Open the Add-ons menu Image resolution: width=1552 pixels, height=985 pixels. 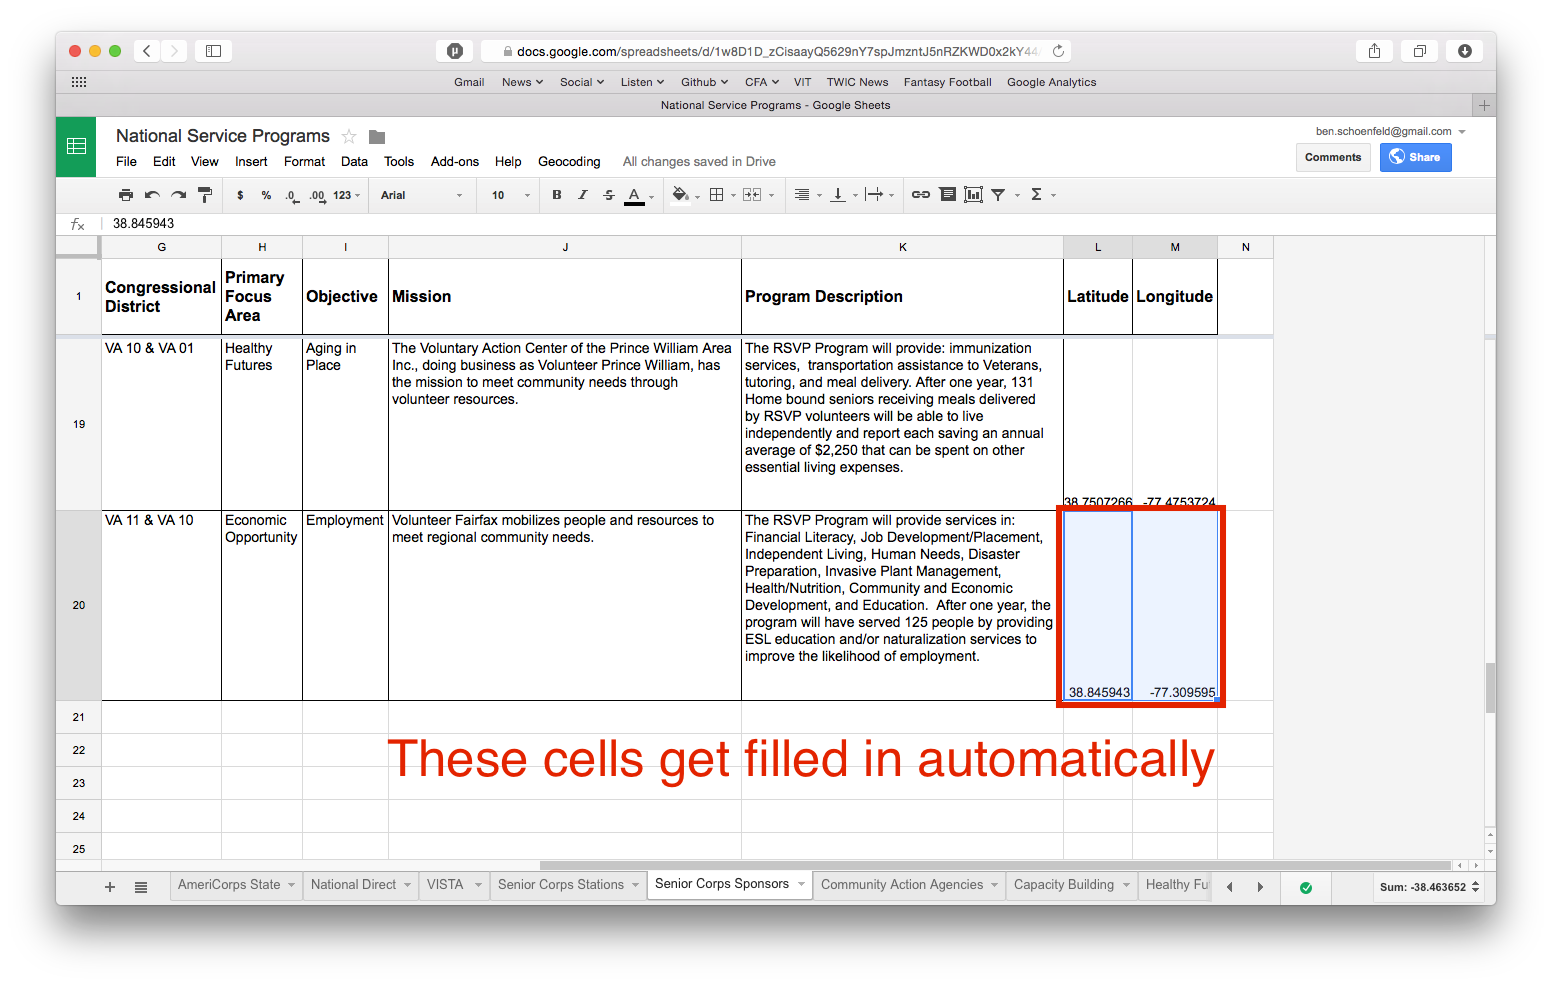(455, 161)
